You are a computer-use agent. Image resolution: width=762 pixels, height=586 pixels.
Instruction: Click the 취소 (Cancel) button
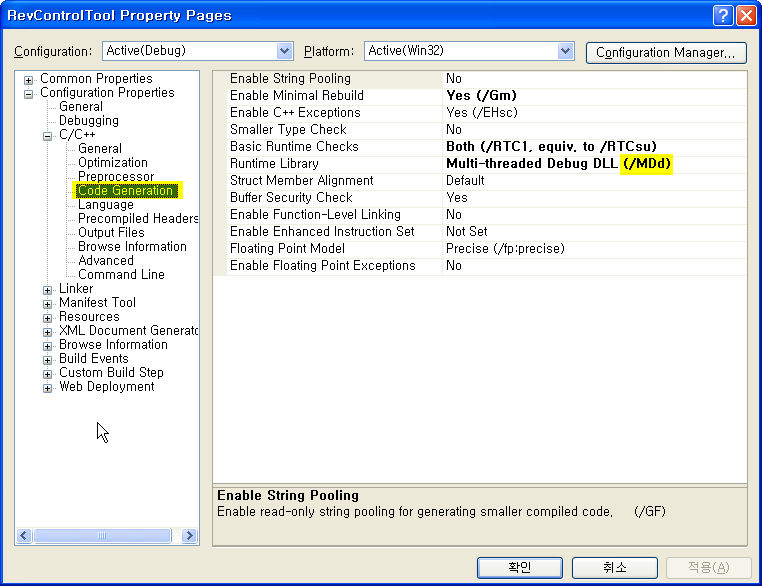point(614,567)
